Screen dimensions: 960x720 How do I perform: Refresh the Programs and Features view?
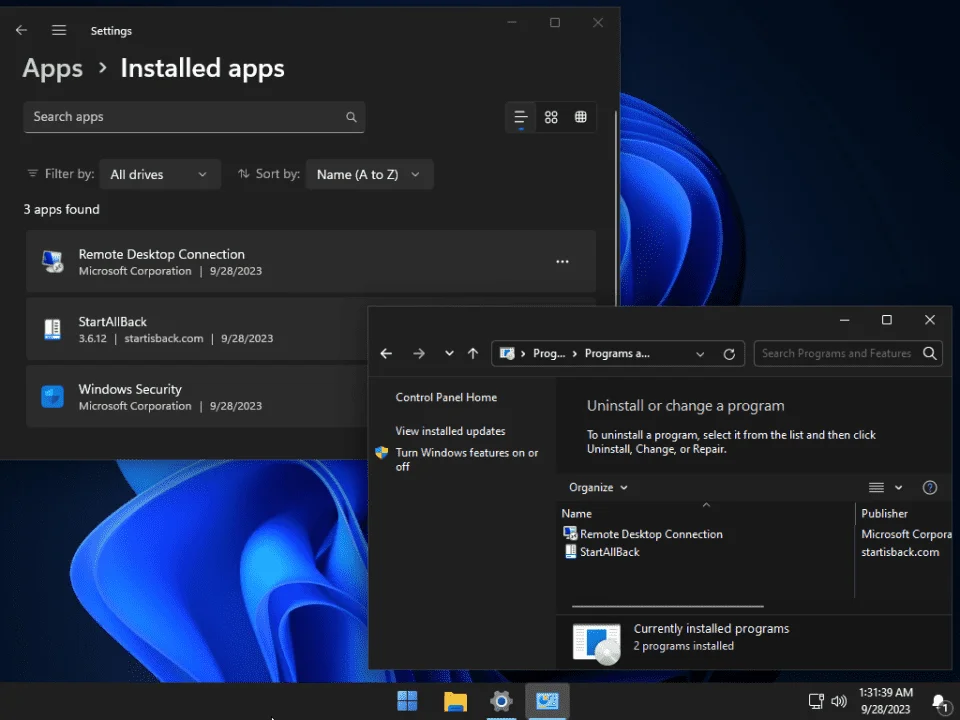[x=729, y=354]
